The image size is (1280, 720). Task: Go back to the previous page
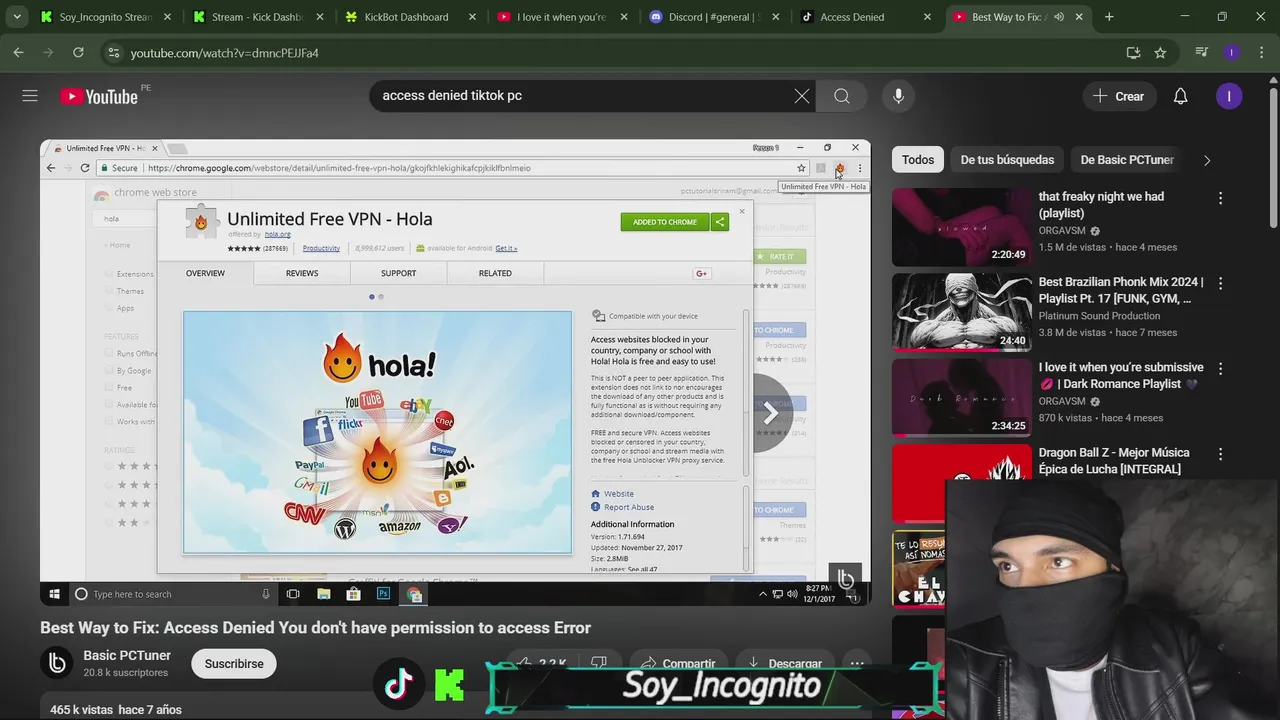click(18, 53)
